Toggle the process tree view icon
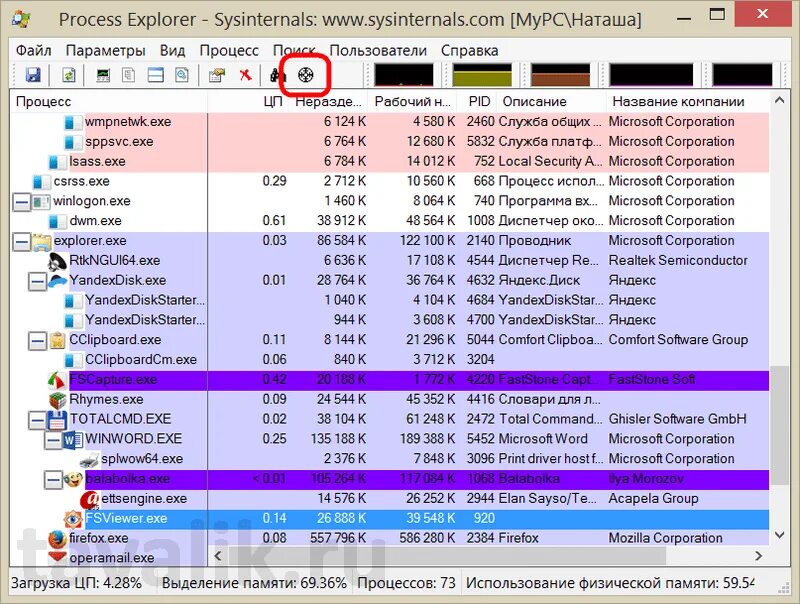The image size is (800, 604). point(129,75)
